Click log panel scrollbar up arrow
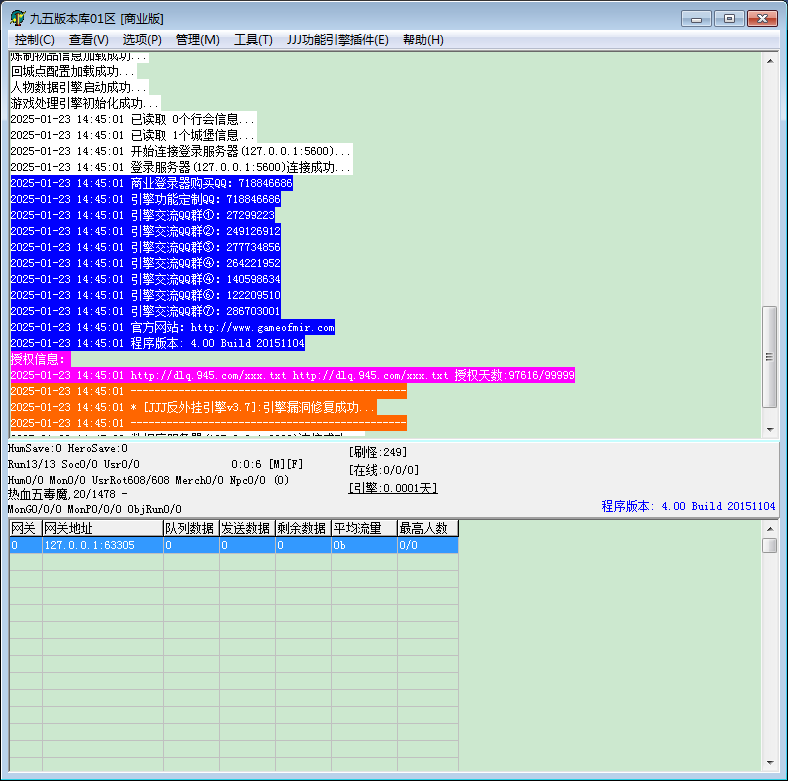The width and height of the screenshot is (788, 781). pos(770,61)
